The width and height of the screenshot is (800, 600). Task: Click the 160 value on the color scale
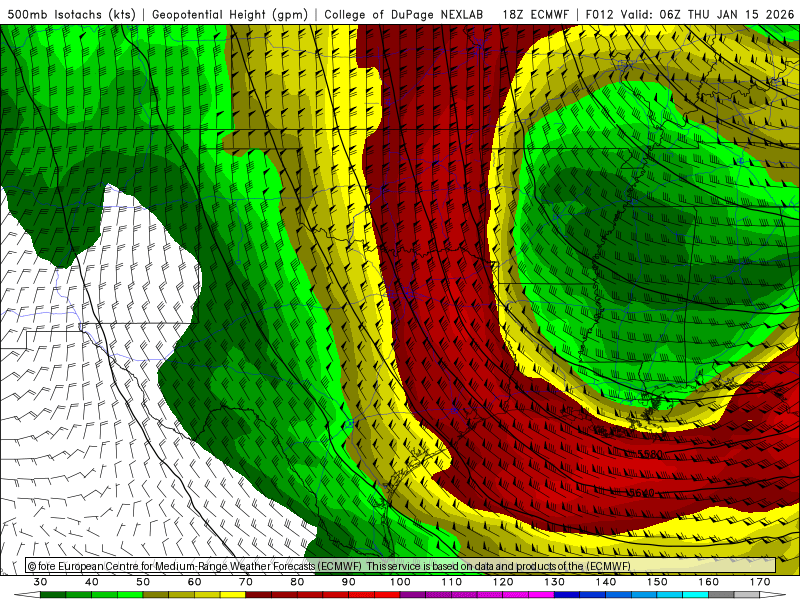coord(709,582)
